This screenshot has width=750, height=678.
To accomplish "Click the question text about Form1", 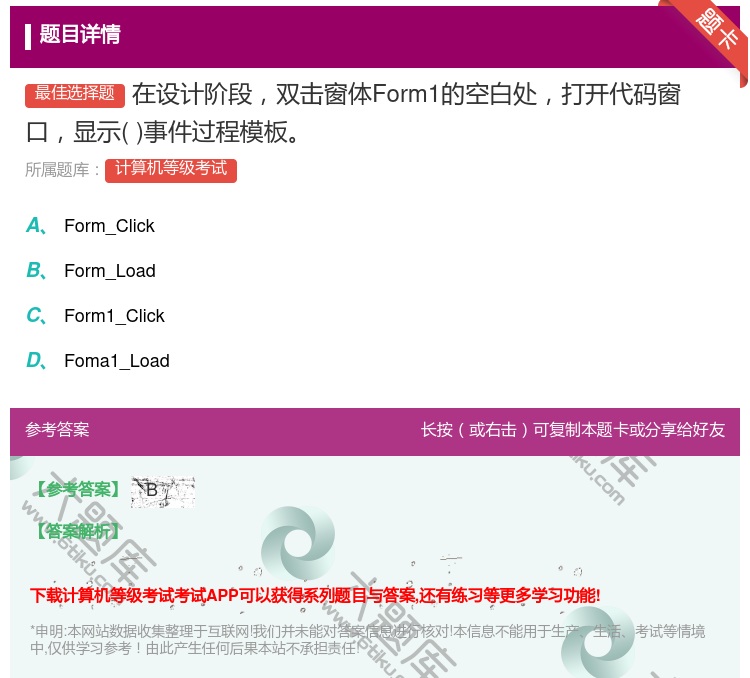I will point(353,113).
